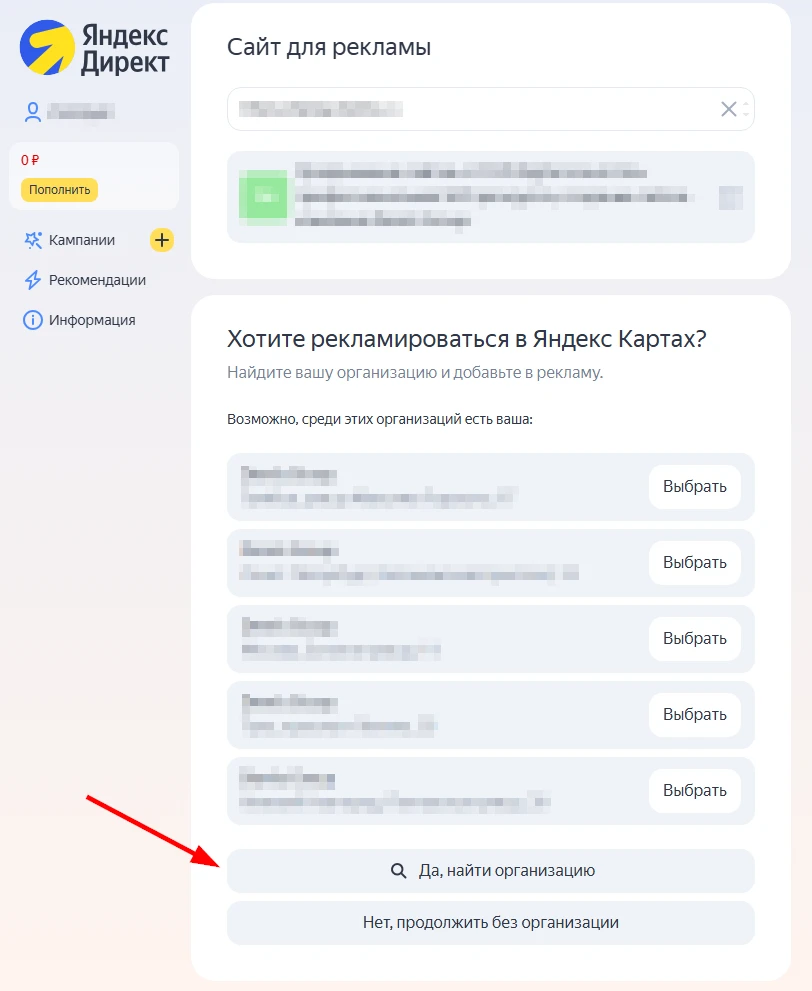Choose the third organization via Выбрать
Image resolution: width=812 pixels, height=991 pixels.
694,639
